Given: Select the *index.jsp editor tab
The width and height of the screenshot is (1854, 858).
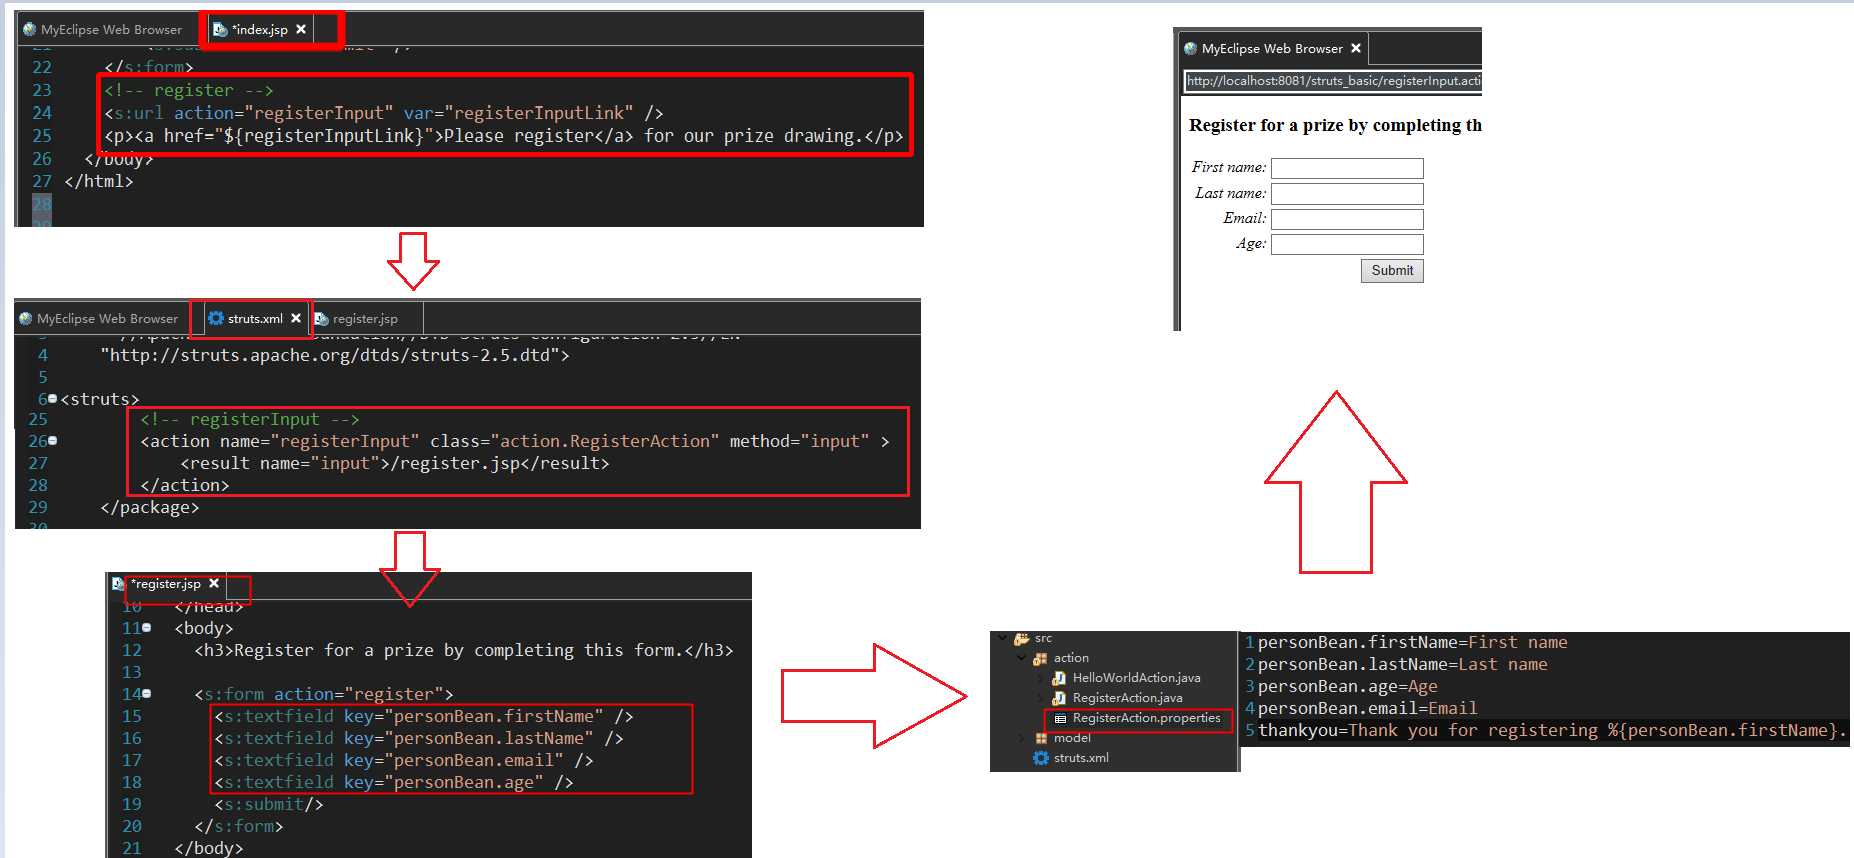Looking at the screenshot, I should (x=260, y=30).
